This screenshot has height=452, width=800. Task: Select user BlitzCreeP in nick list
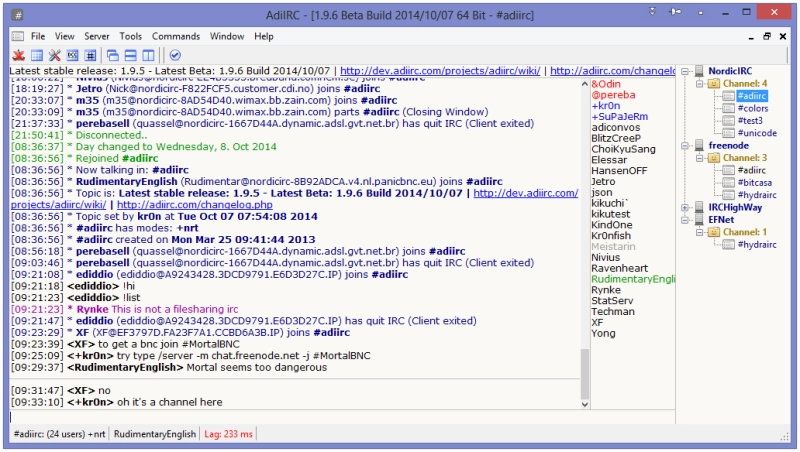(616, 138)
